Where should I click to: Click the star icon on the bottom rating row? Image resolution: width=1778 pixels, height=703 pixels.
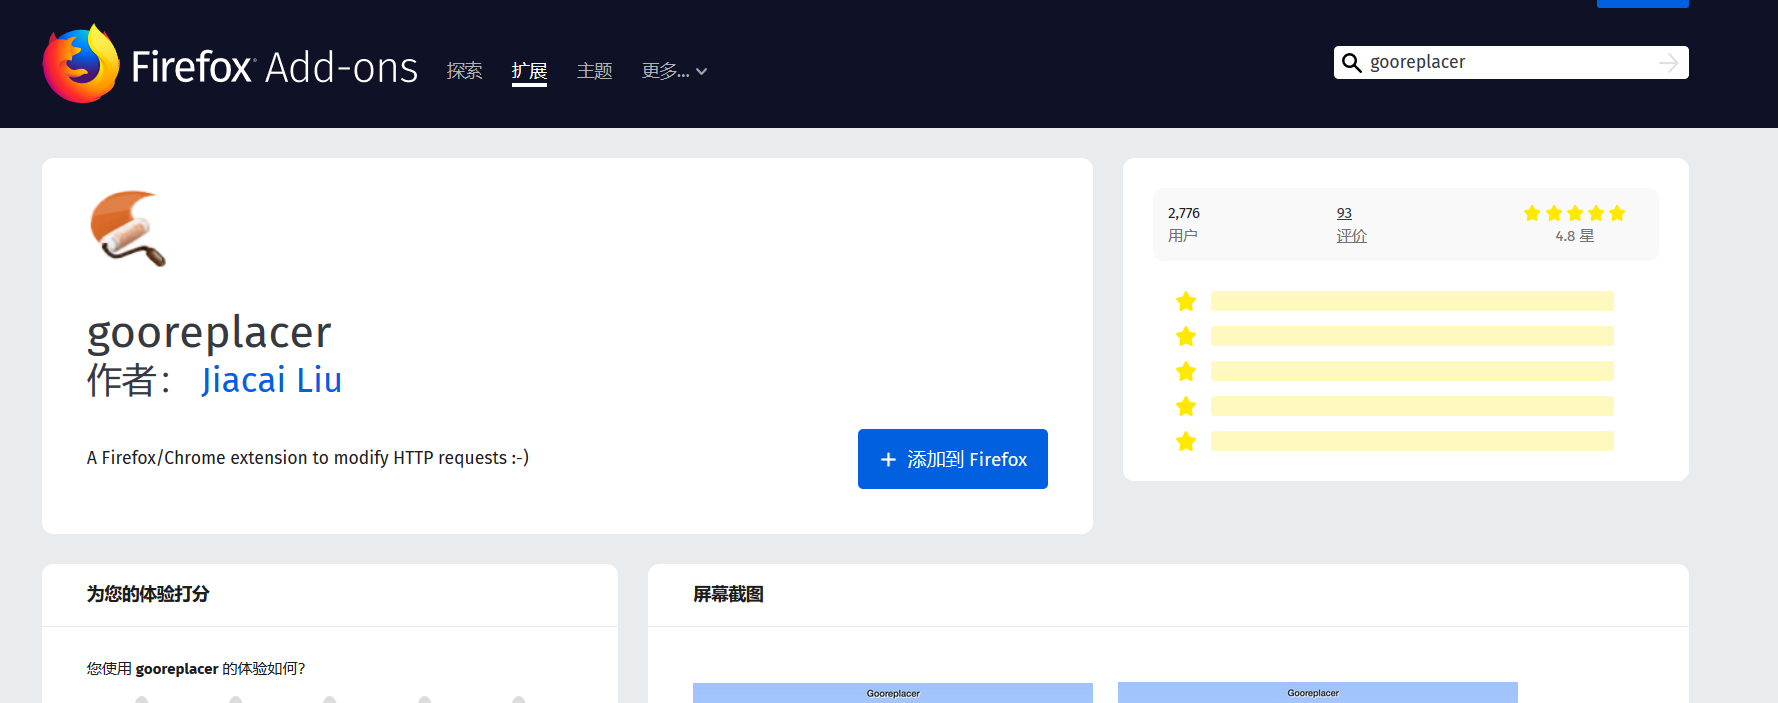tap(1186, 442)
